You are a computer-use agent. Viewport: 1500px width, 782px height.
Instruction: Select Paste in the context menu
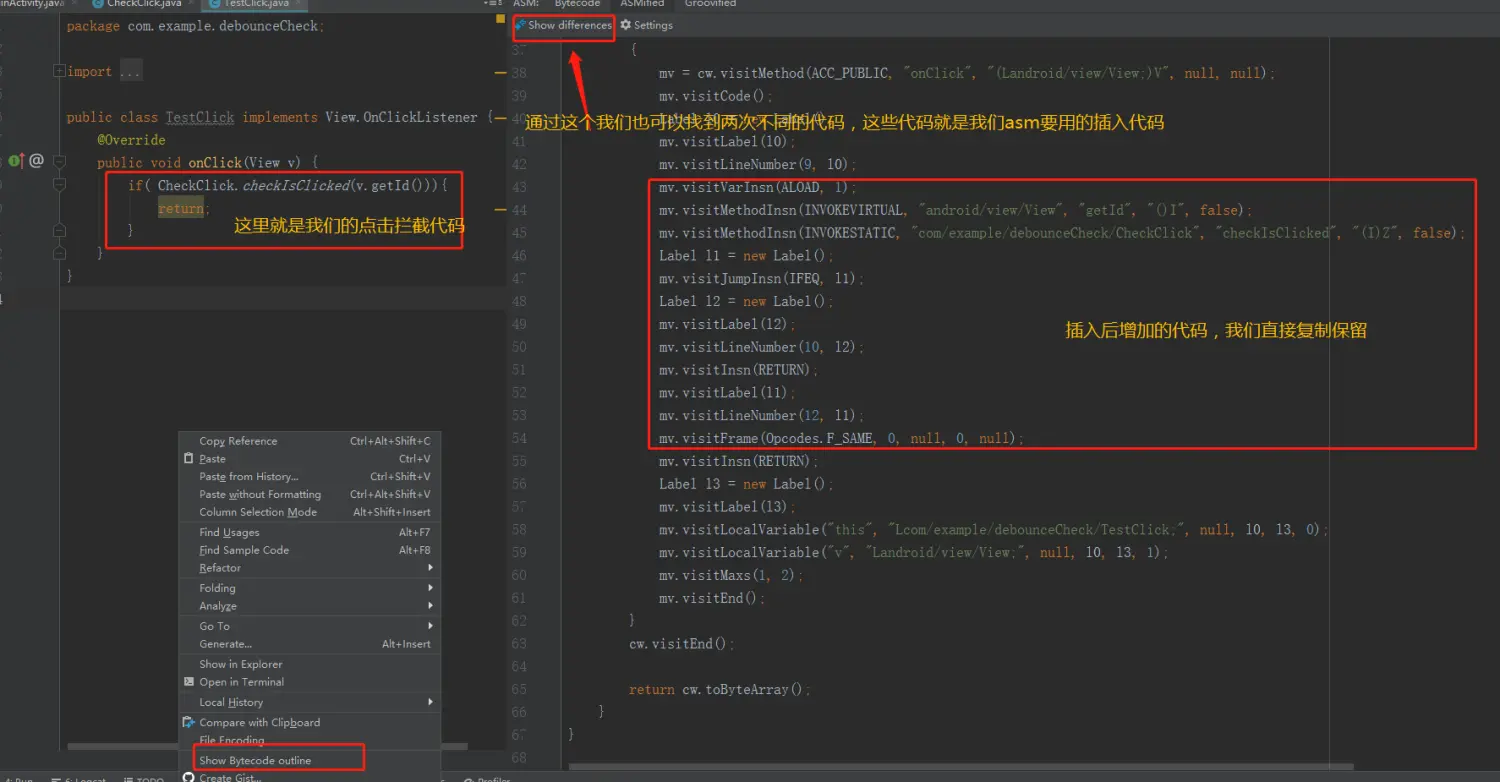click(x=309, y=459)
